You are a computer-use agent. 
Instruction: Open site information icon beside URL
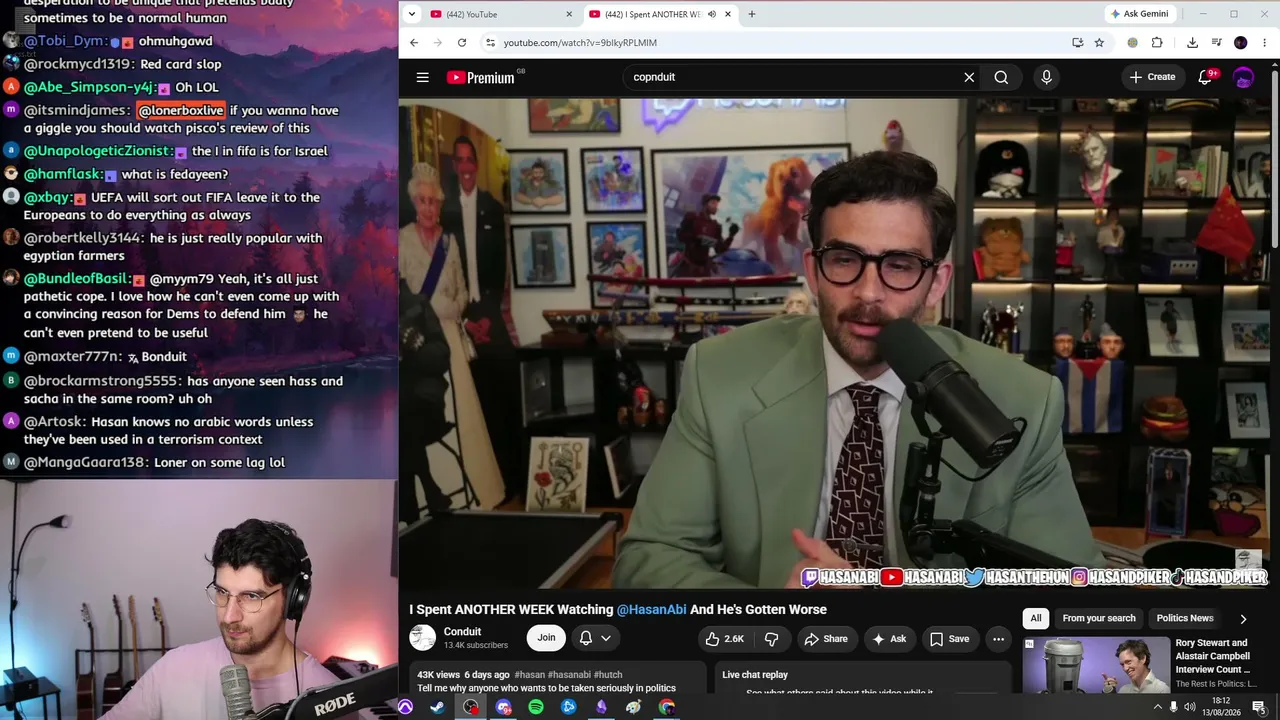click(489, 43)
